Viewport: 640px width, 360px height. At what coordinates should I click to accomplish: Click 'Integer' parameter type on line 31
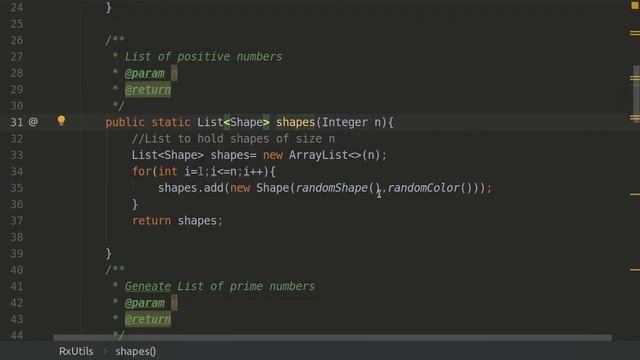coord(344,122)
